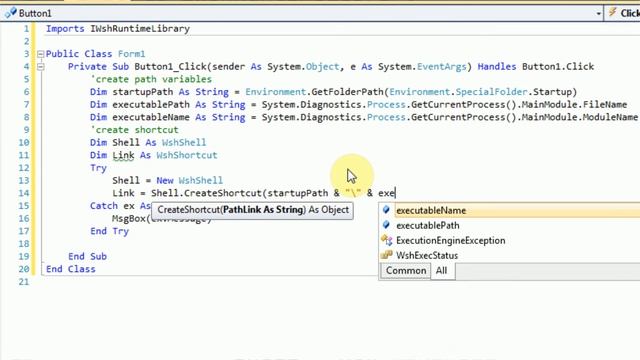640x360 pixels.
Task: Click the End Sub statement
Action: point(87,257)
